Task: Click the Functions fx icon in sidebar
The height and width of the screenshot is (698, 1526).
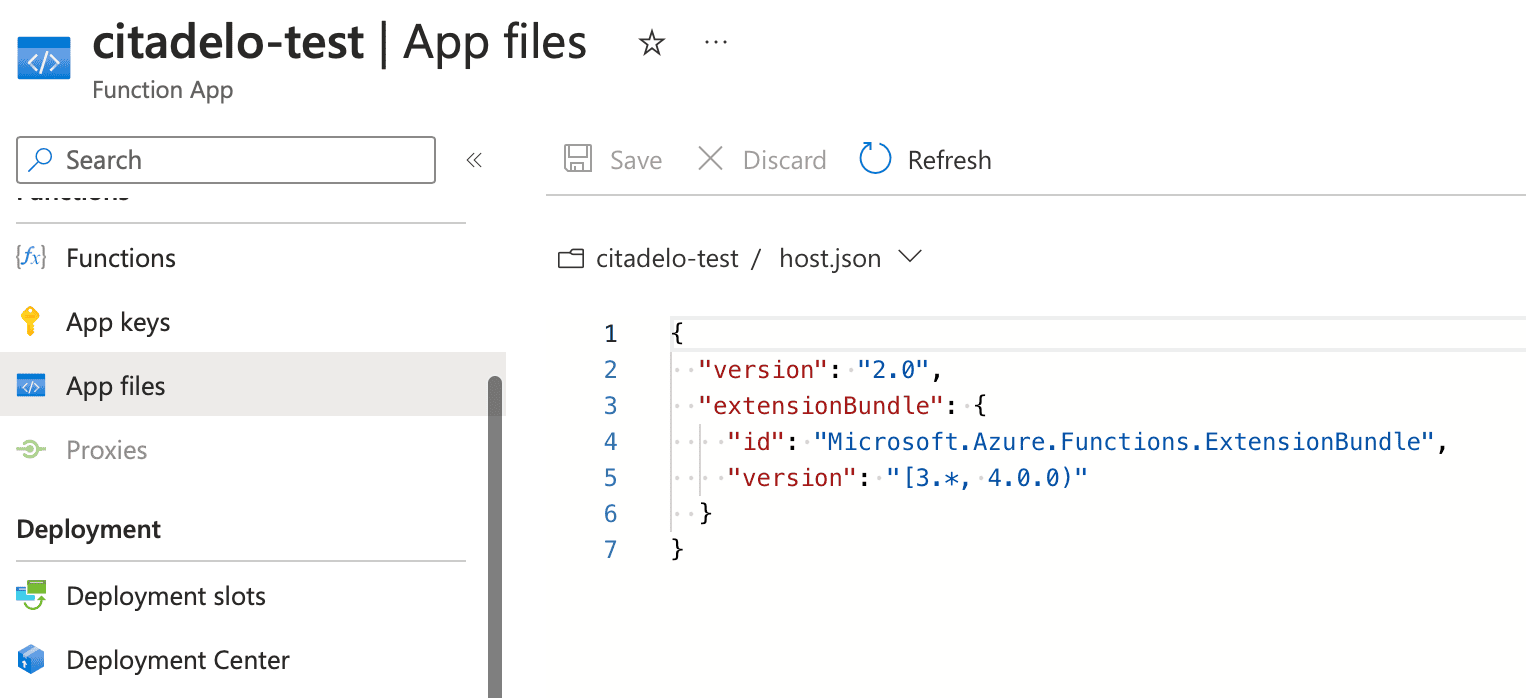Action: [31, 258]
